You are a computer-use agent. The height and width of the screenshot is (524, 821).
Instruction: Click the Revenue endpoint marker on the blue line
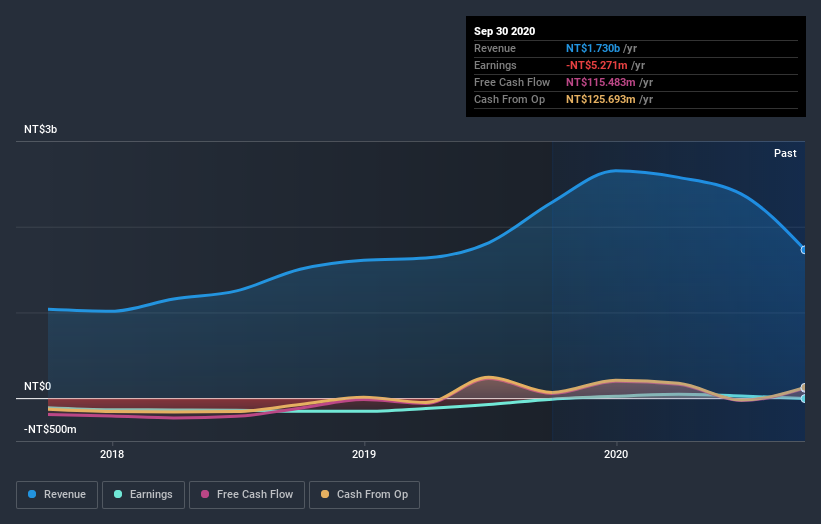click(x=804, y=250)
